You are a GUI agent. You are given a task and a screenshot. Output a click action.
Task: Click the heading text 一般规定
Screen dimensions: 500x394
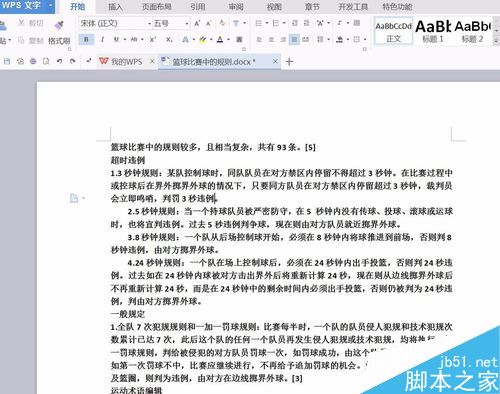click(x=128, y=314)
